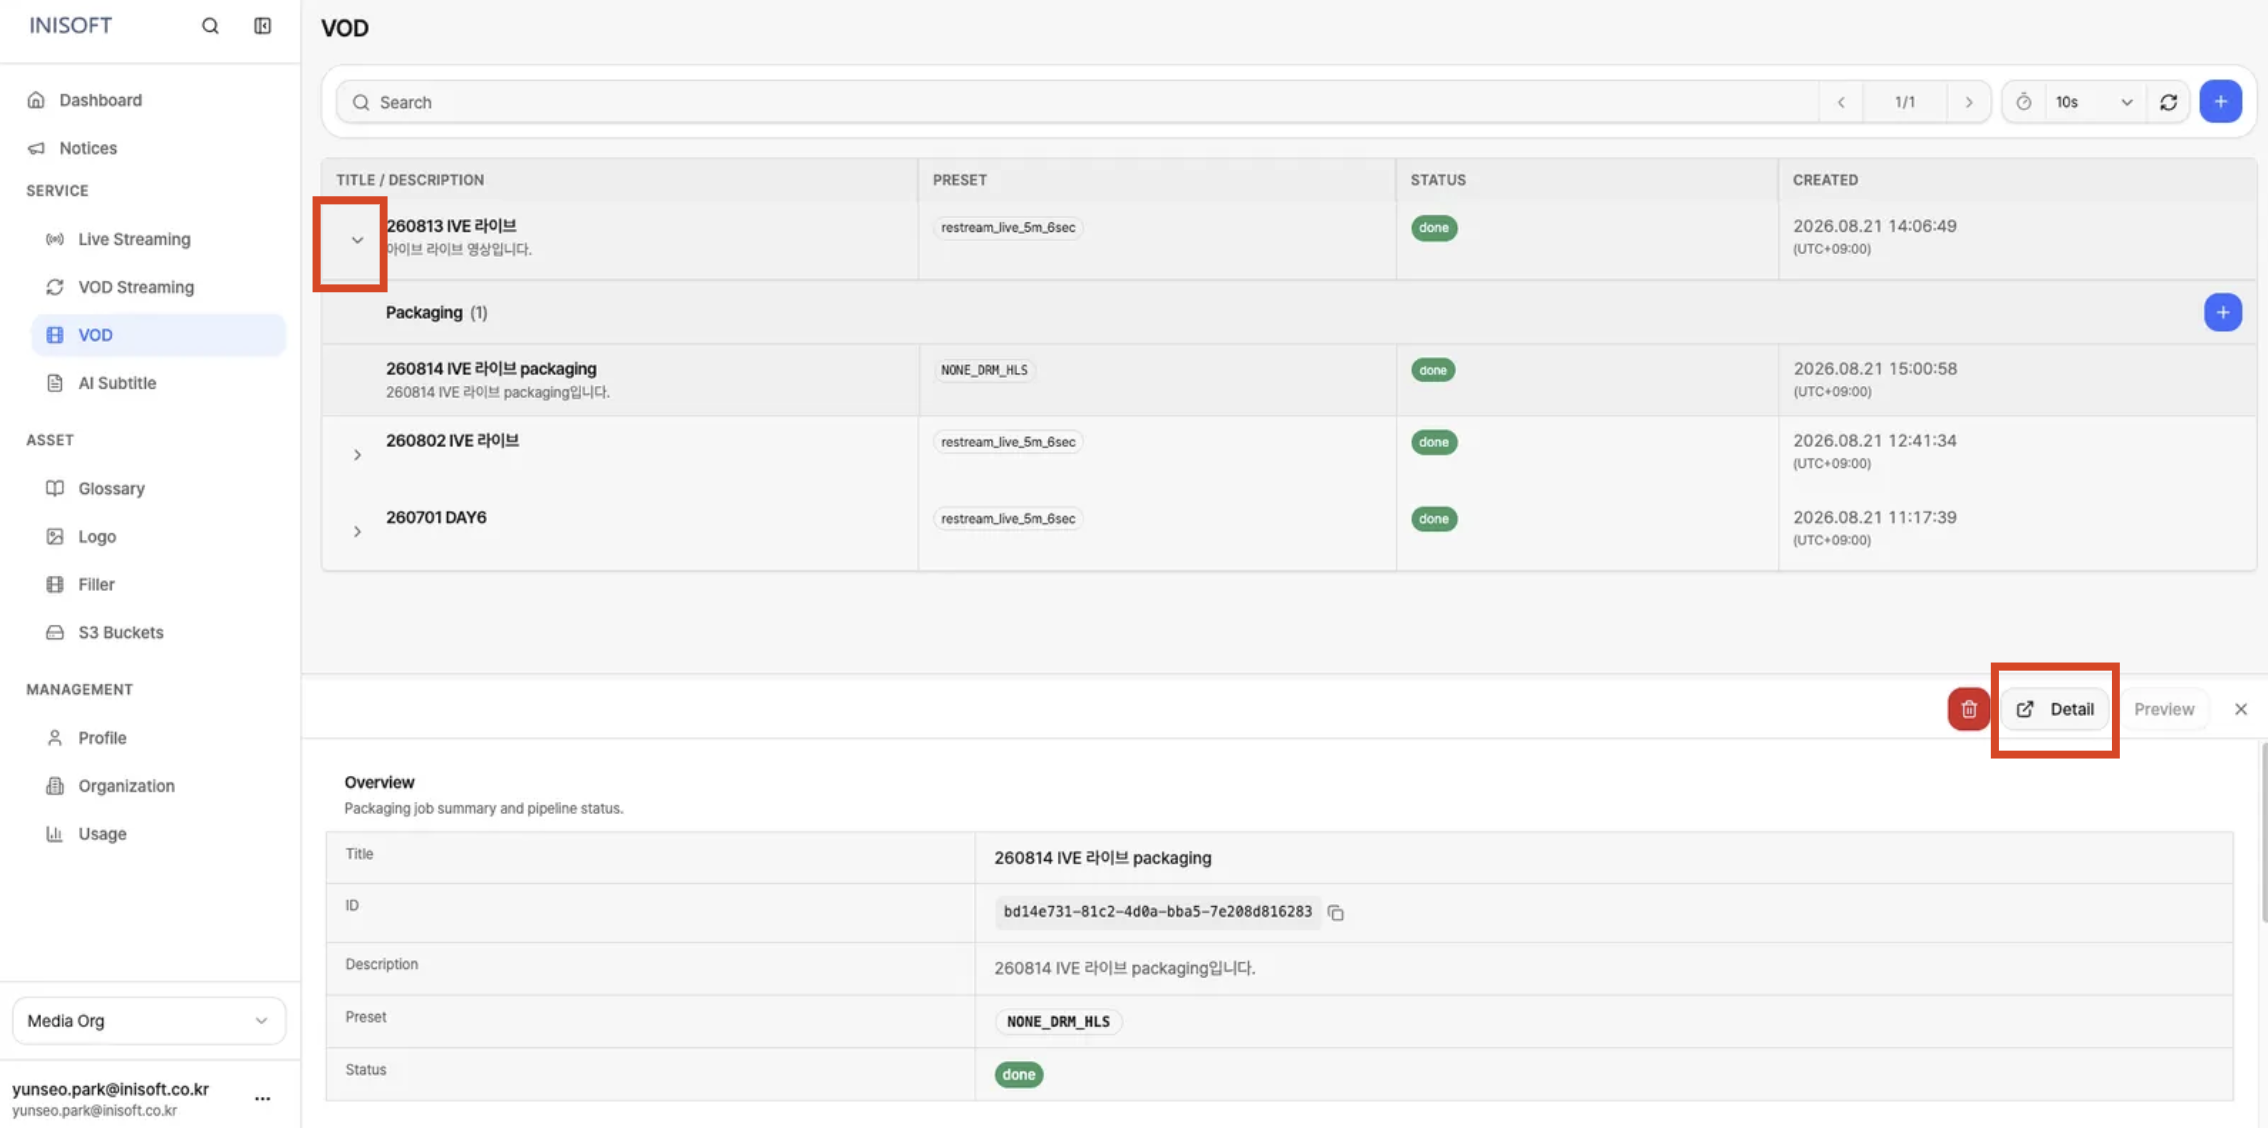
Task: Copy the packaging ID with the copy icon
Action: 1335,912
